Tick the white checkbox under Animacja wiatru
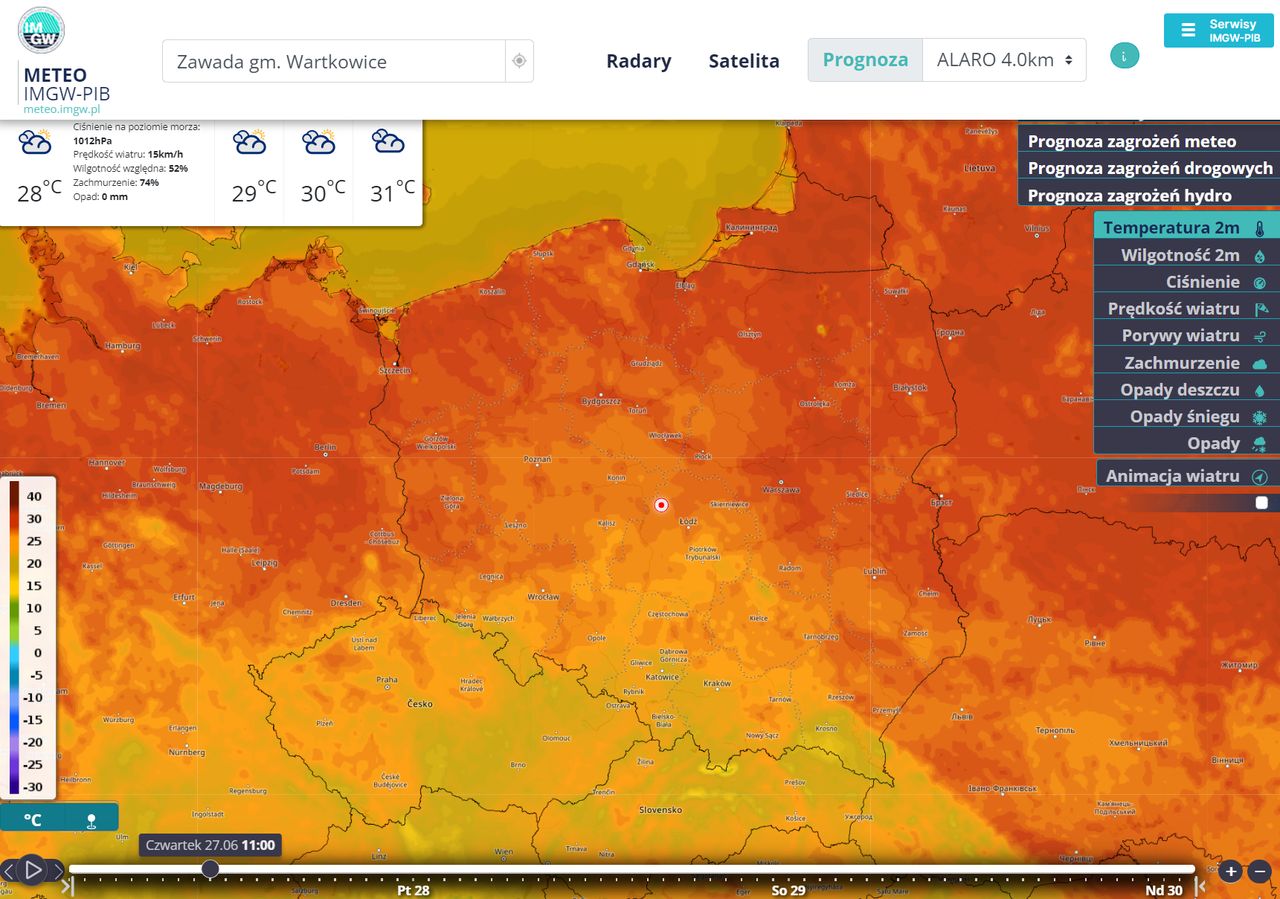The width and height of the screenshot is (1280, 899). pyautogui.click(x=1261, y=503)
